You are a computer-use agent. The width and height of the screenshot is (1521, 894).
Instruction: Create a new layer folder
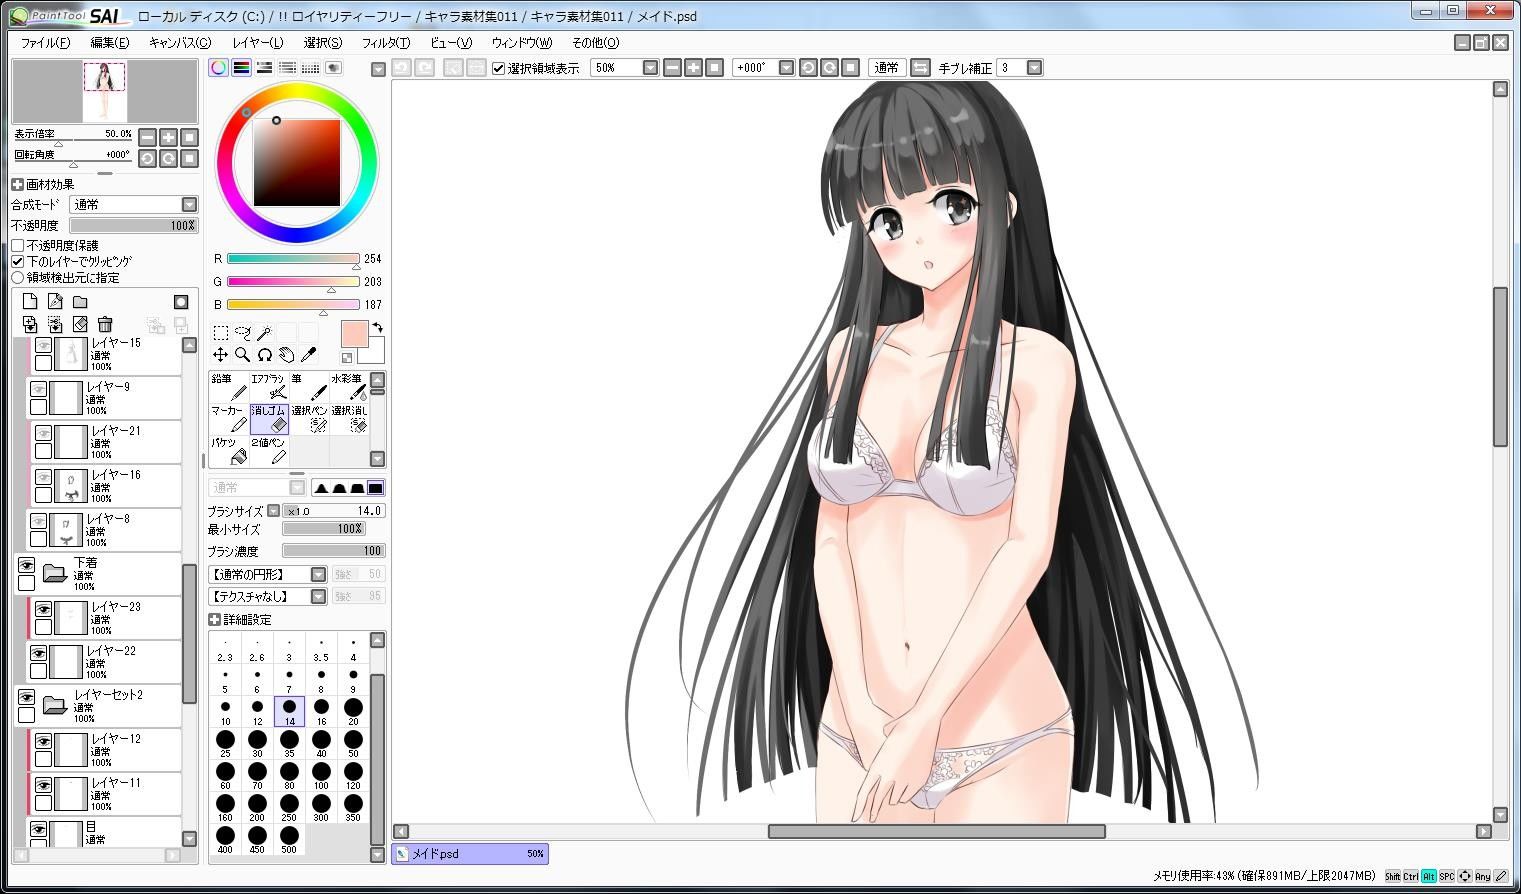pos(80,301)
